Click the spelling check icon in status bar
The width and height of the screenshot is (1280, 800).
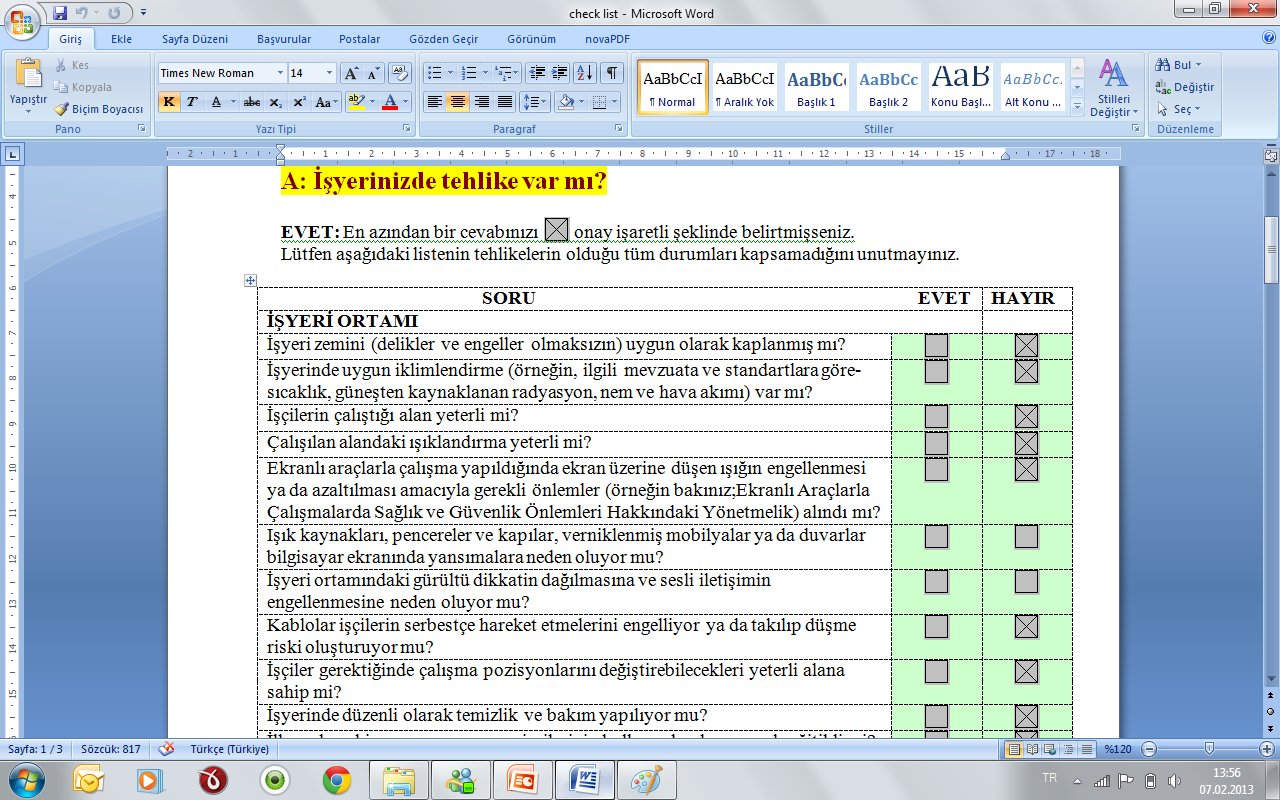(x=166, y=749)
